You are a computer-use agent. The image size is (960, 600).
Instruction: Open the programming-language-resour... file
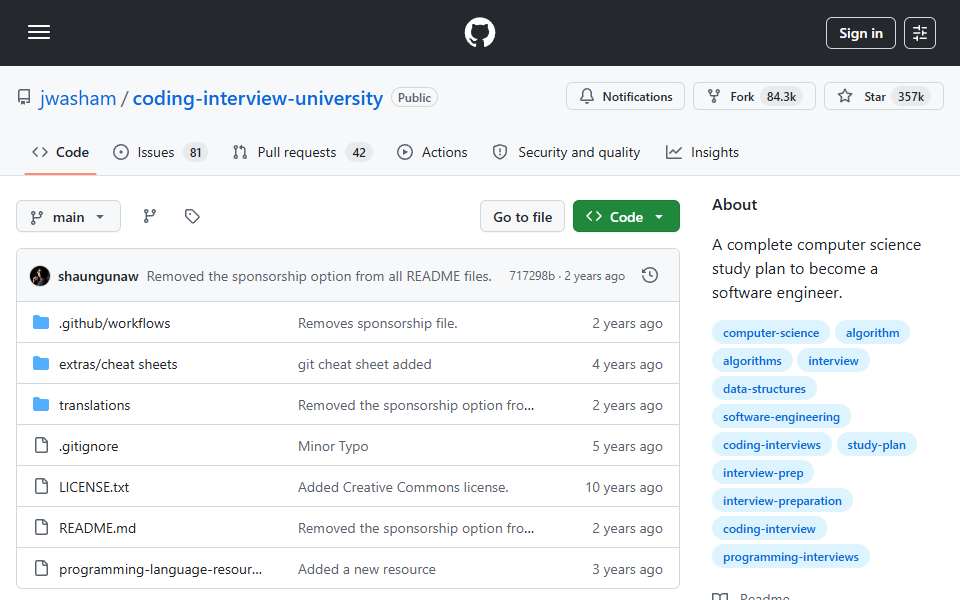point(160,569)
